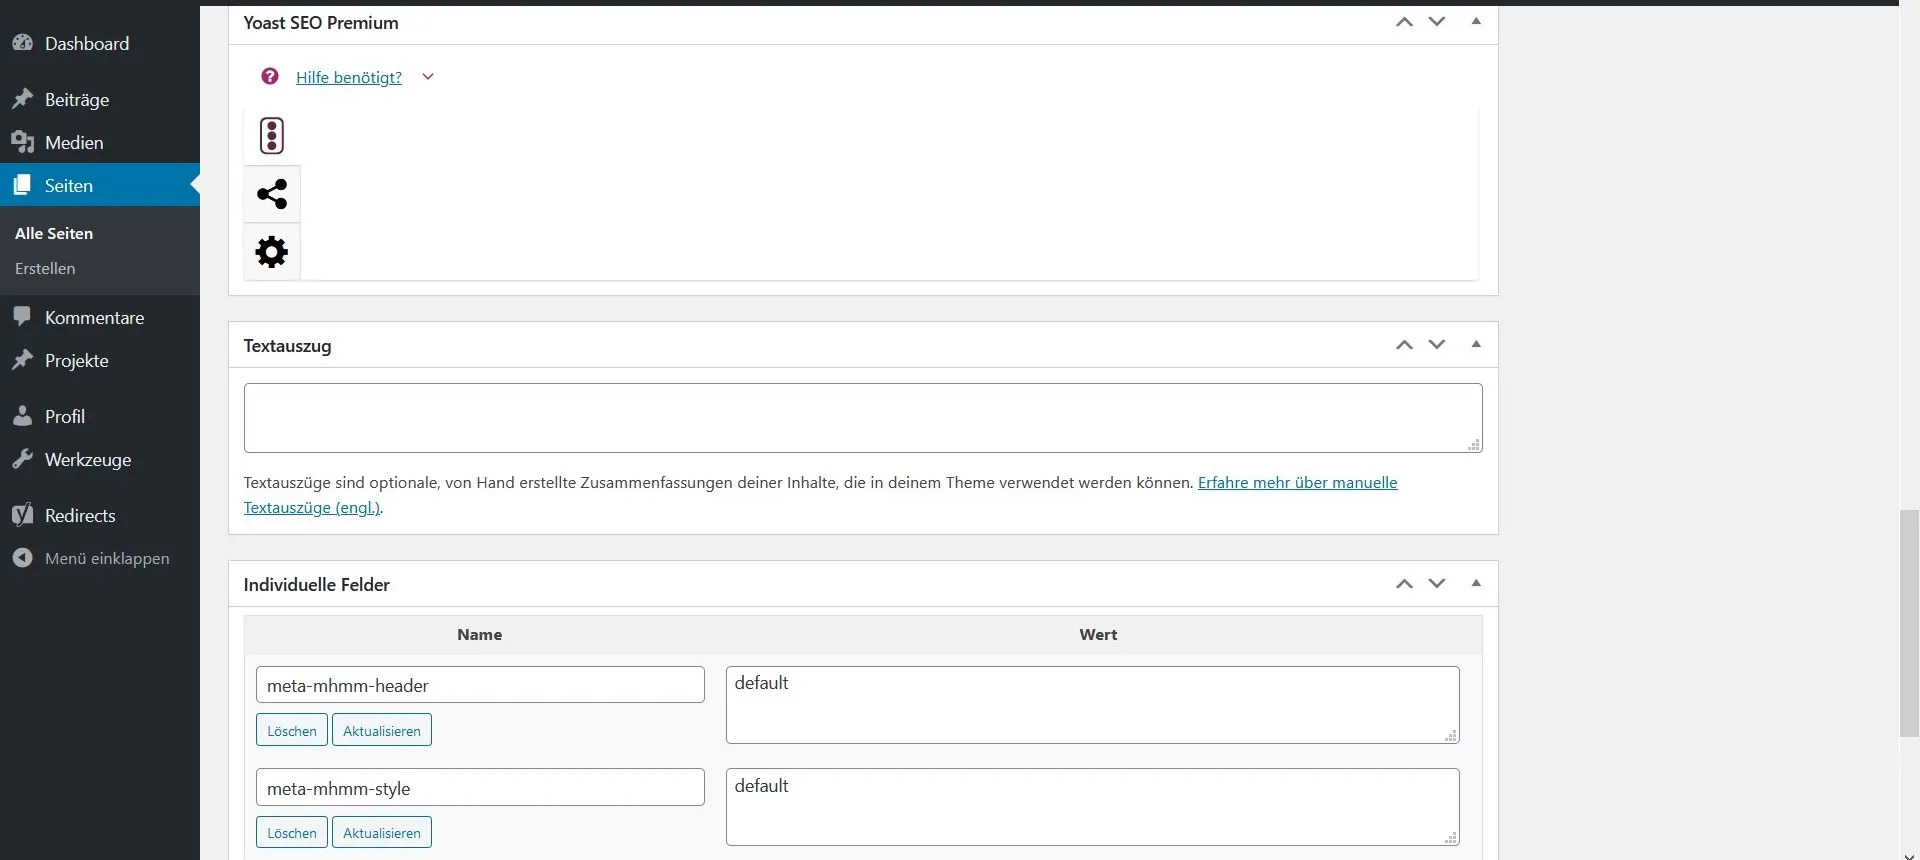
Task: Go to Projekte menu item
Action: [100, 360]
